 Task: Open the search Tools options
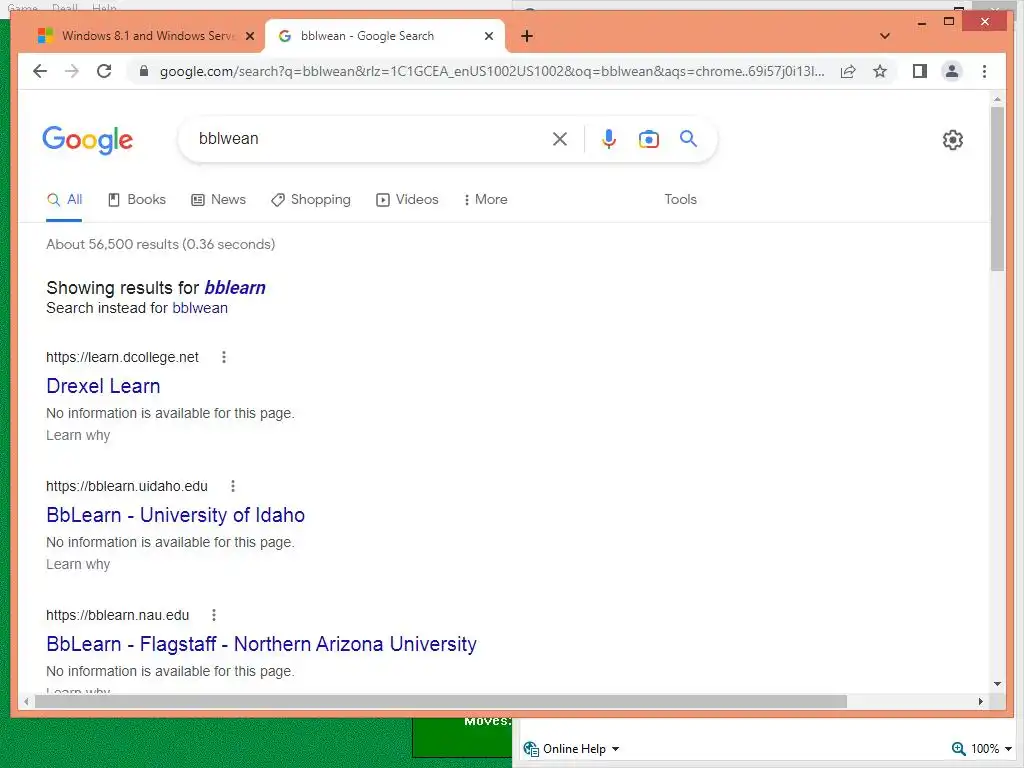coord(680,199)
